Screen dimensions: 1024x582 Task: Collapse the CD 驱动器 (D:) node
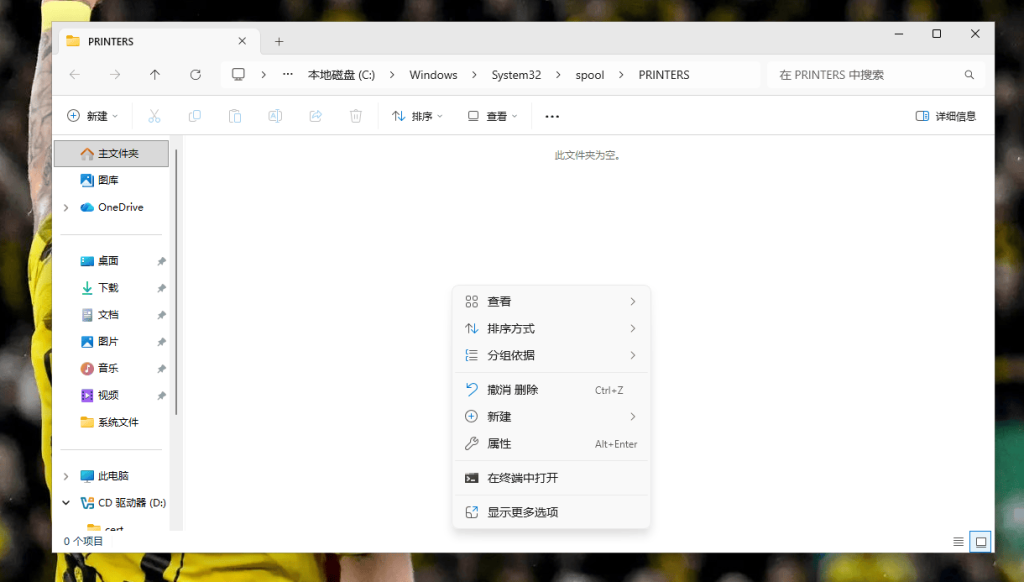click(66, 503)
